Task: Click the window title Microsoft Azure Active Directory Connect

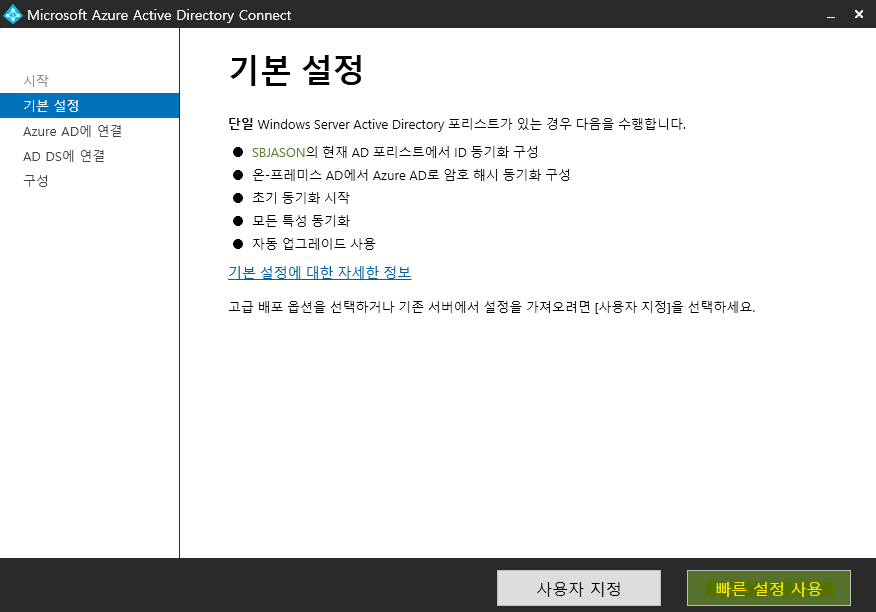Action: tap(159, 15)
